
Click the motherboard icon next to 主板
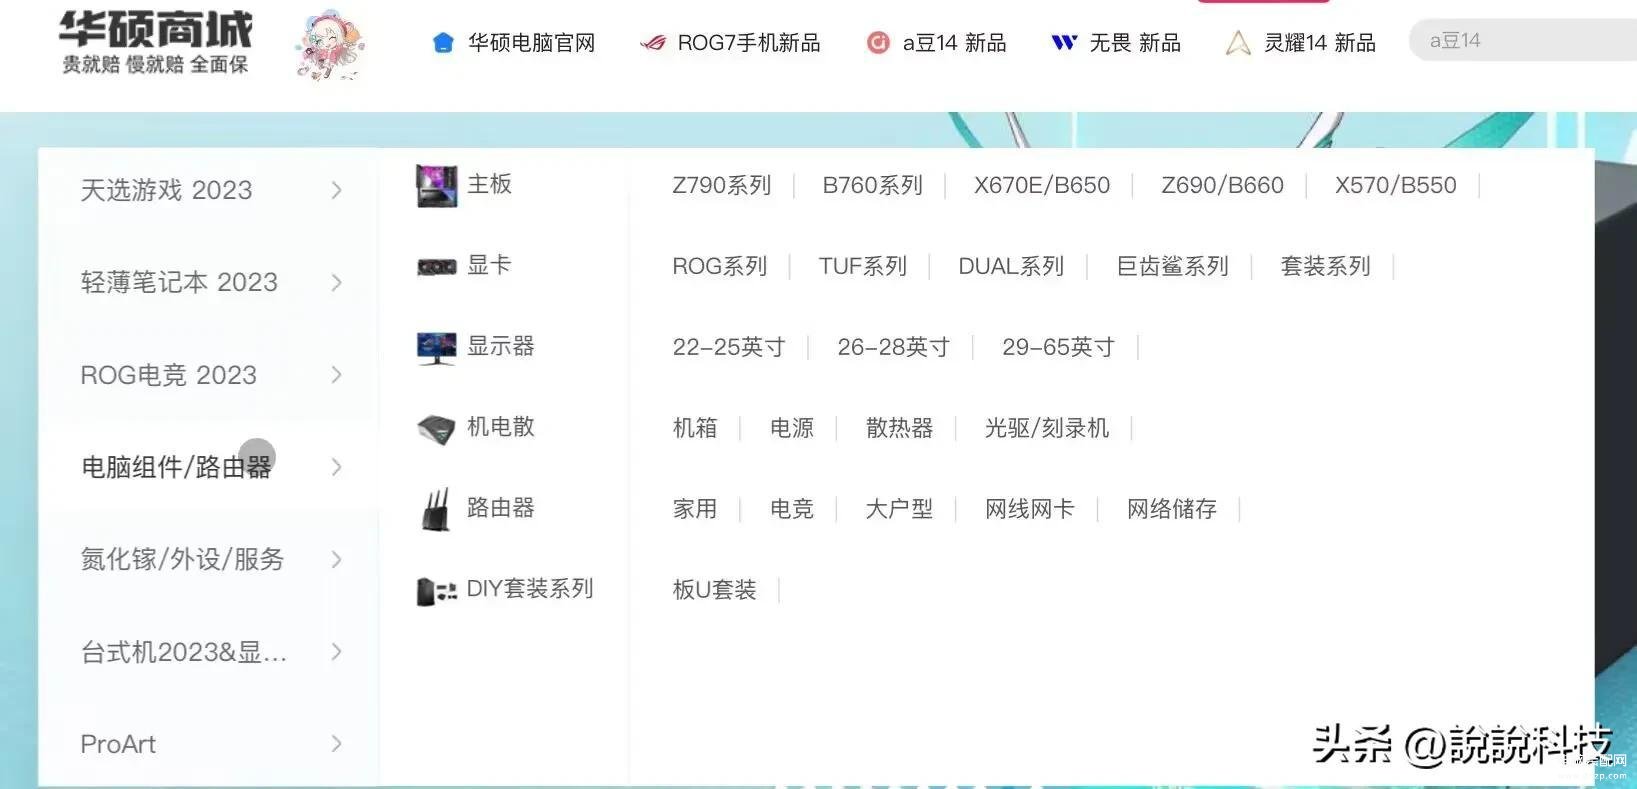[x=436, y=186]
